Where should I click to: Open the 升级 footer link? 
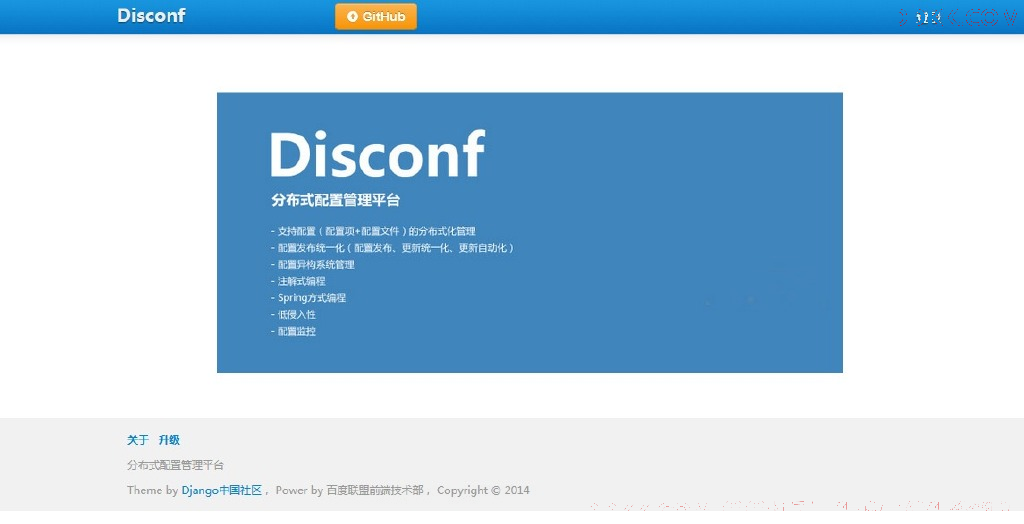169,440
